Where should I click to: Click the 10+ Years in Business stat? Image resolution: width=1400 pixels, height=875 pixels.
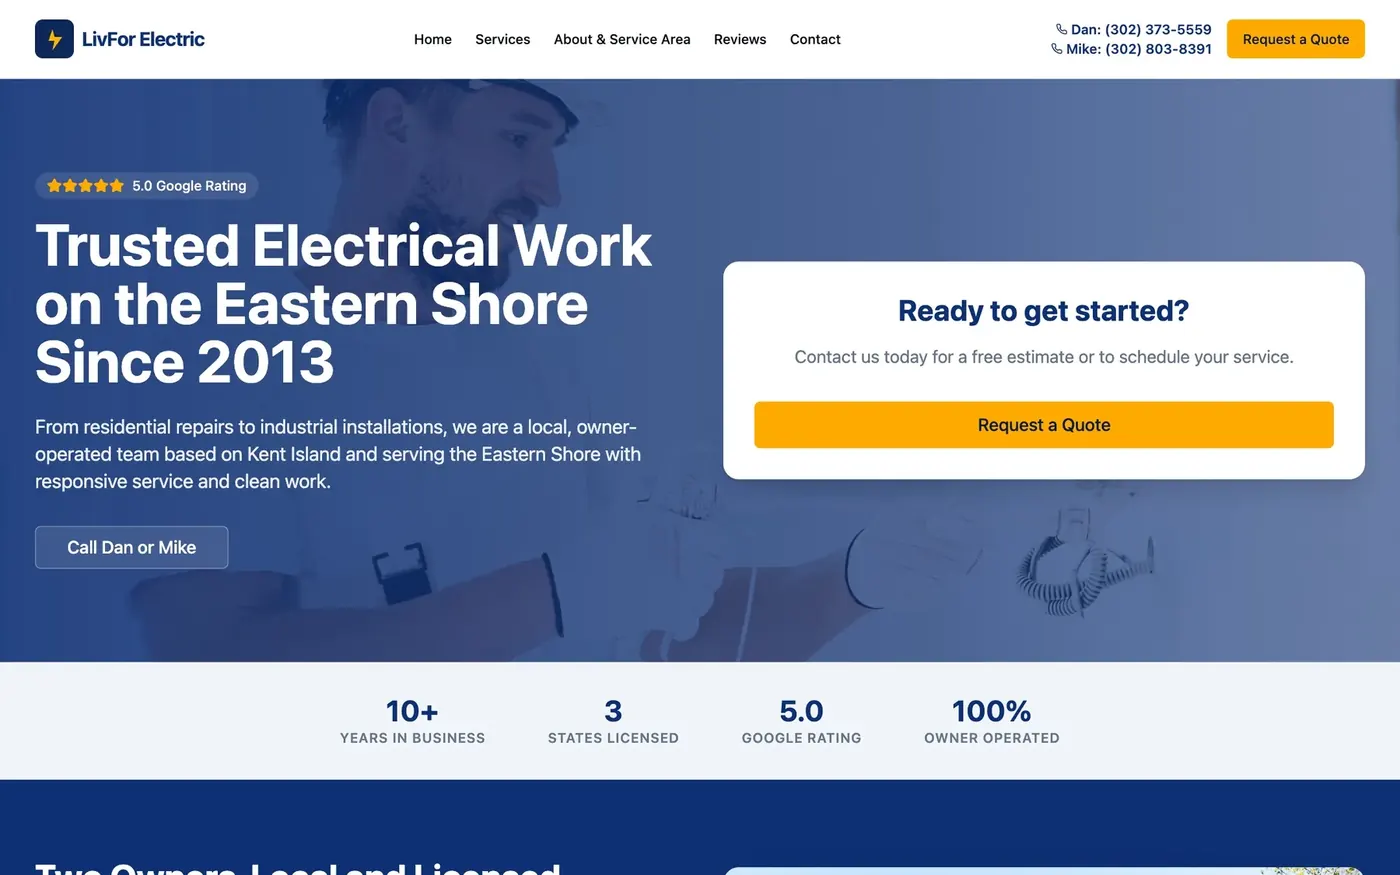tap(412, 721)
